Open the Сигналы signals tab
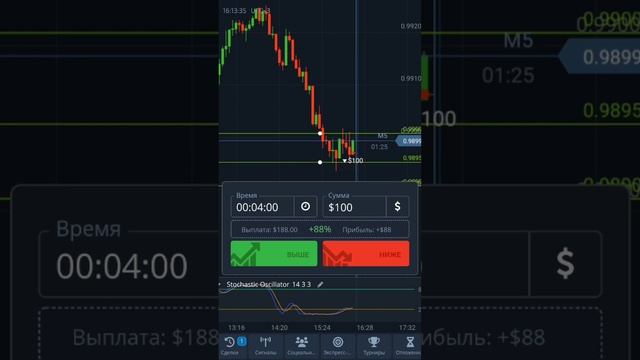 (x=265, y=346)
